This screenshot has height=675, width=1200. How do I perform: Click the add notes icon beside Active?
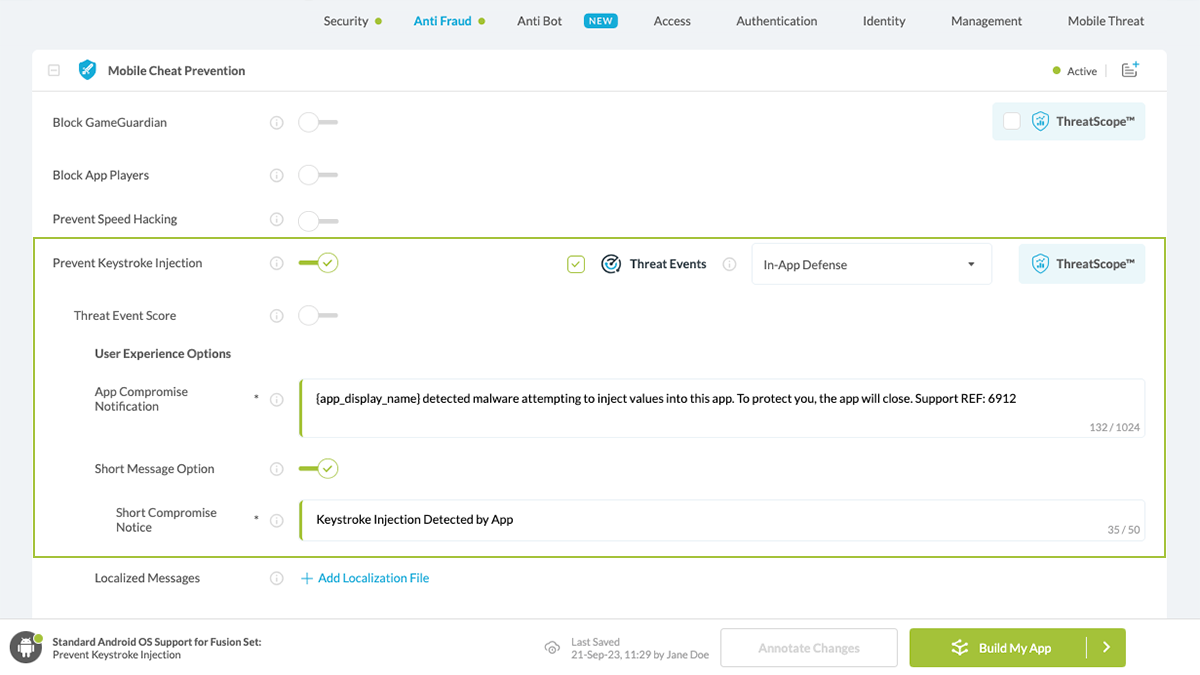click(1130, 70)
